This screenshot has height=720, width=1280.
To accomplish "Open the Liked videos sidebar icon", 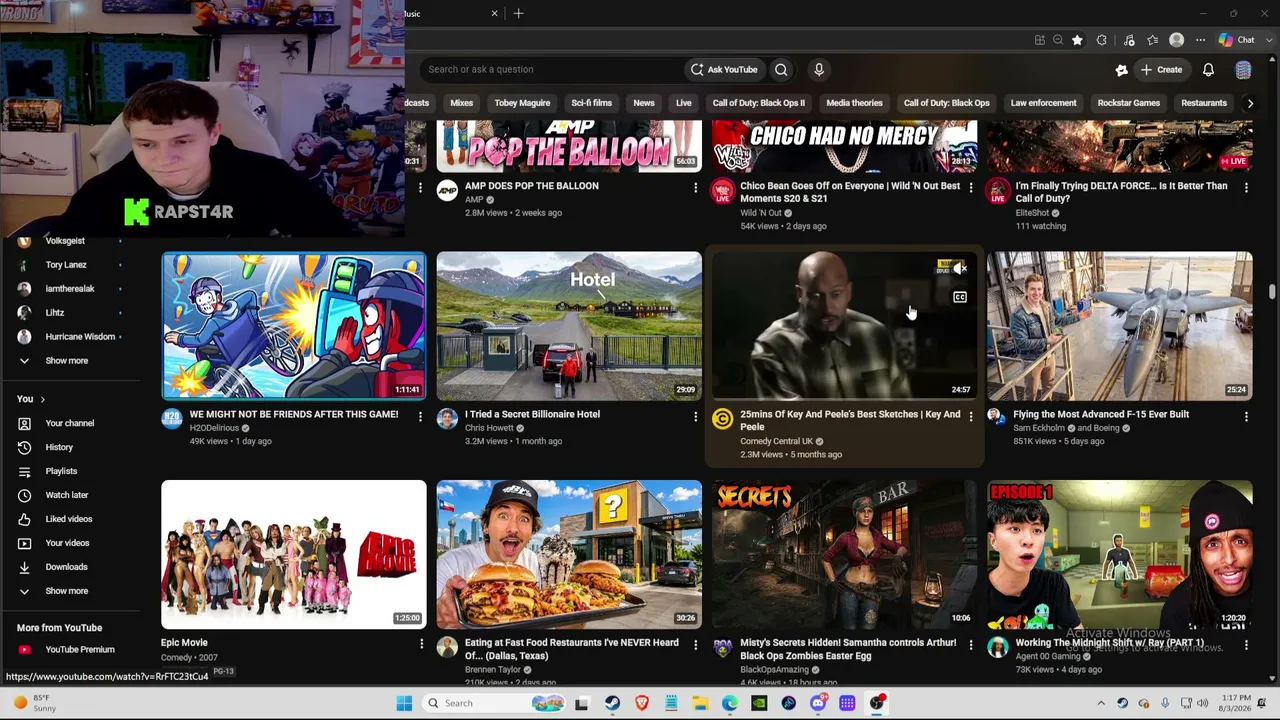I will 24,519.
